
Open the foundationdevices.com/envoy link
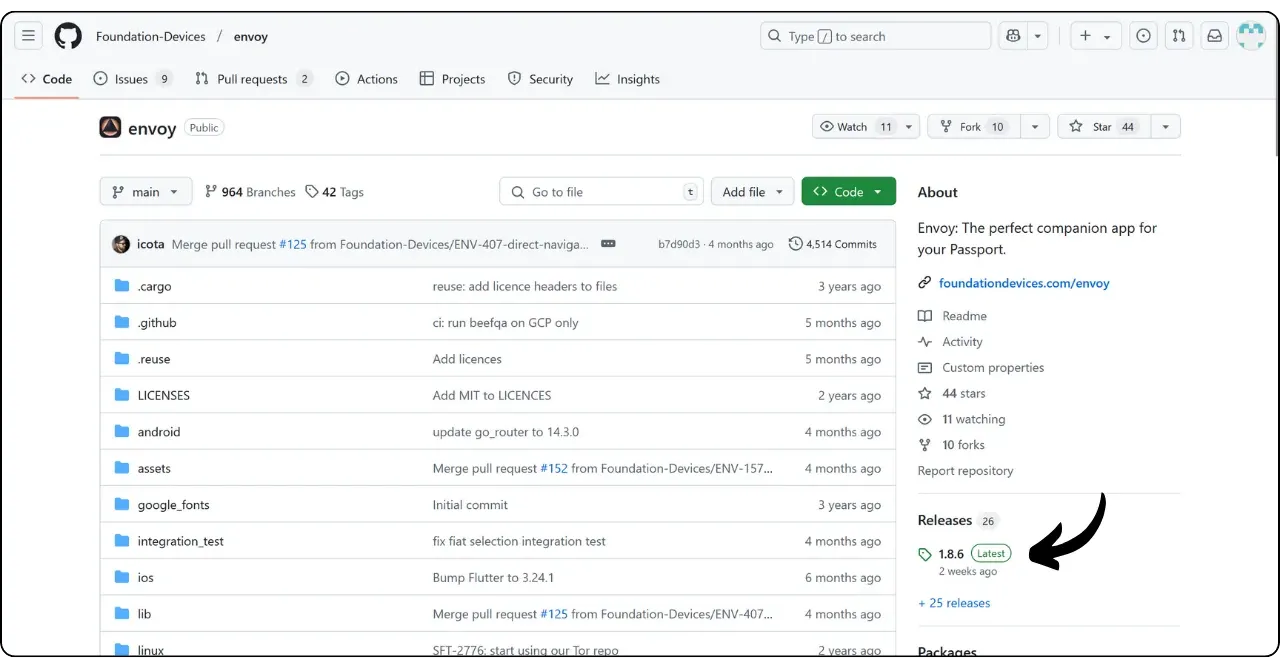(x=1023, y=283)
